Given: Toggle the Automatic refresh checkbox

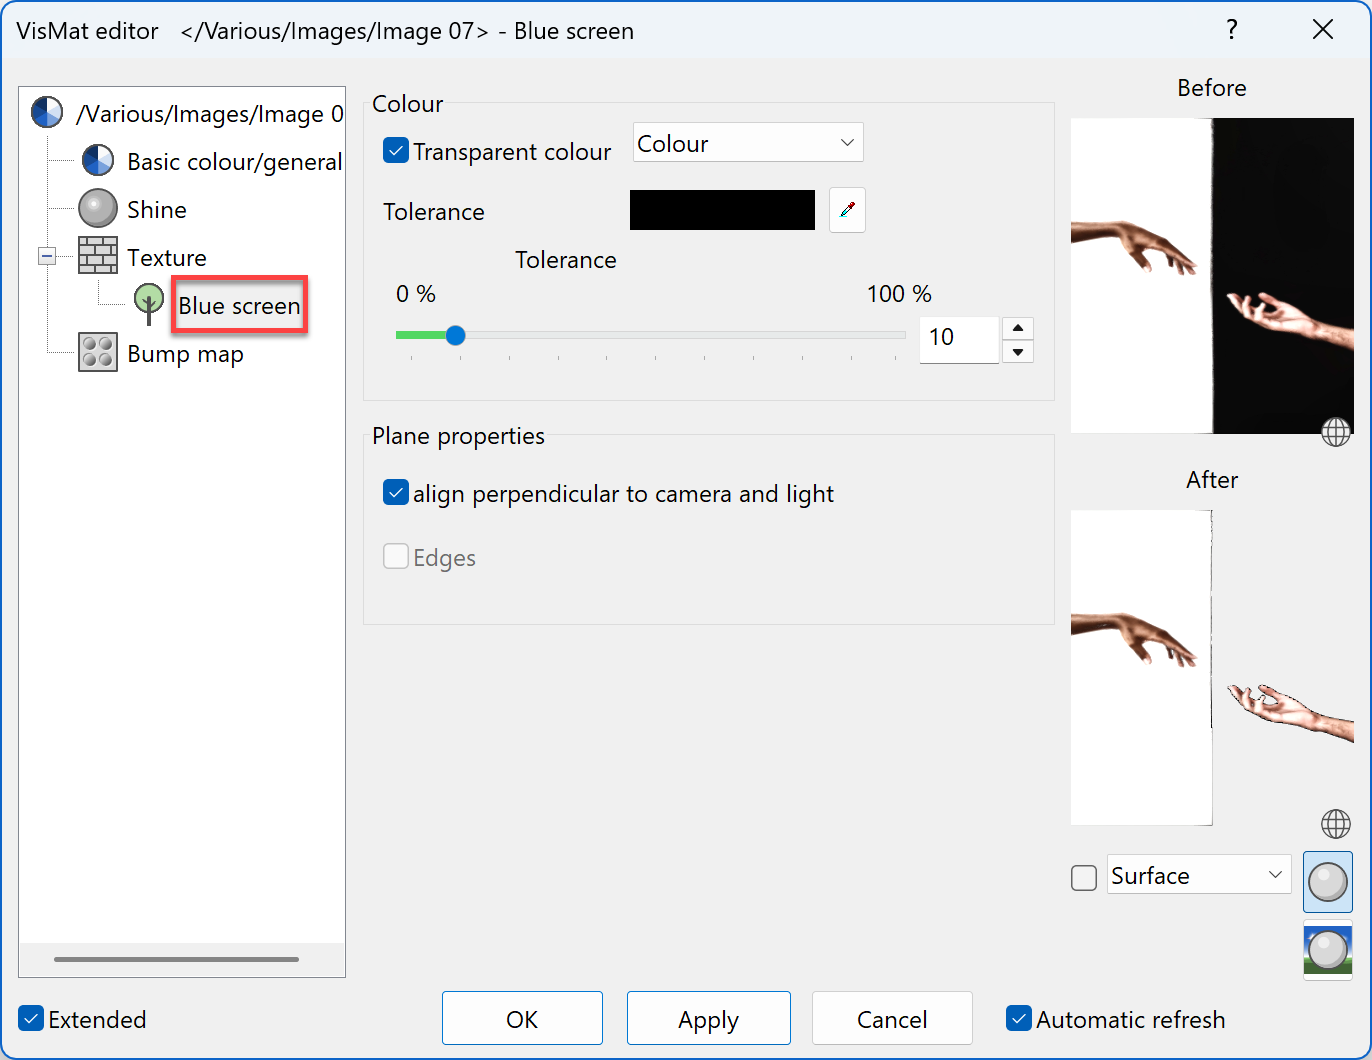Looking at the screenshot, I should click(1018, 1019).
